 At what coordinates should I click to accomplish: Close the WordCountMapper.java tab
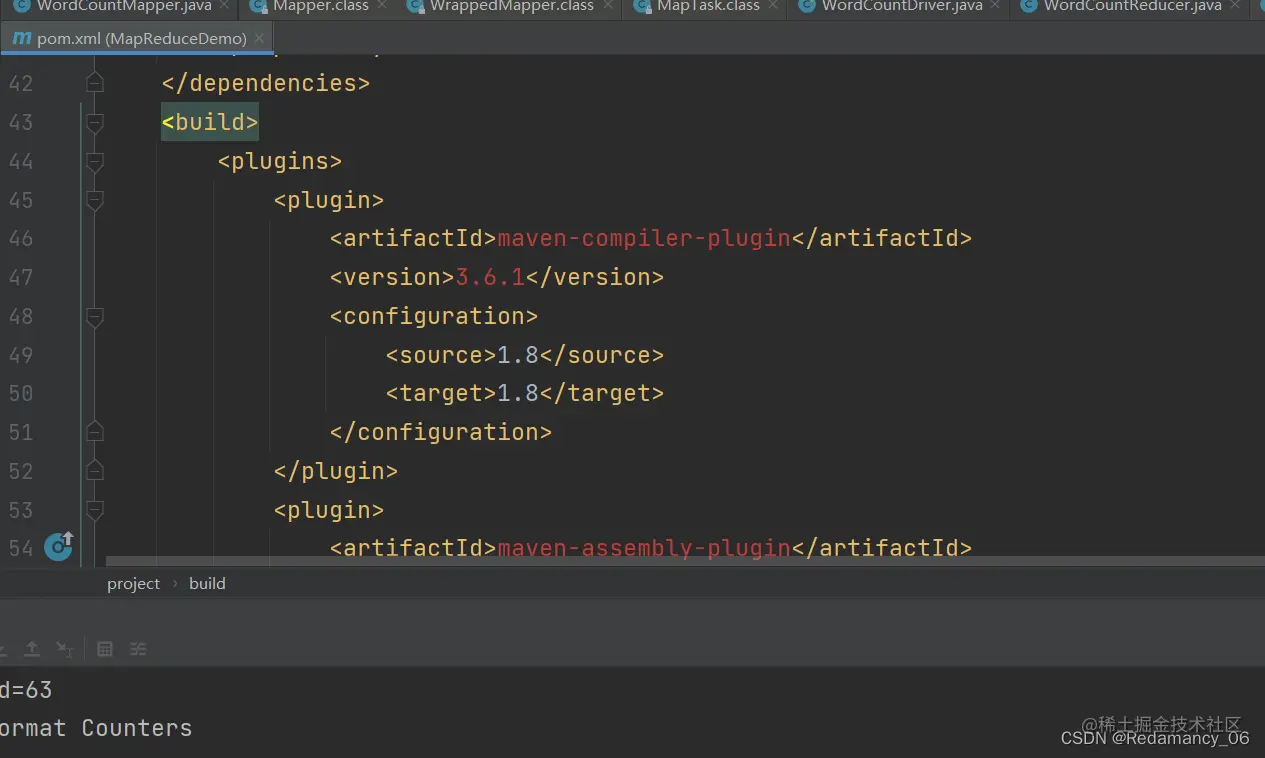tap(224, 6)
